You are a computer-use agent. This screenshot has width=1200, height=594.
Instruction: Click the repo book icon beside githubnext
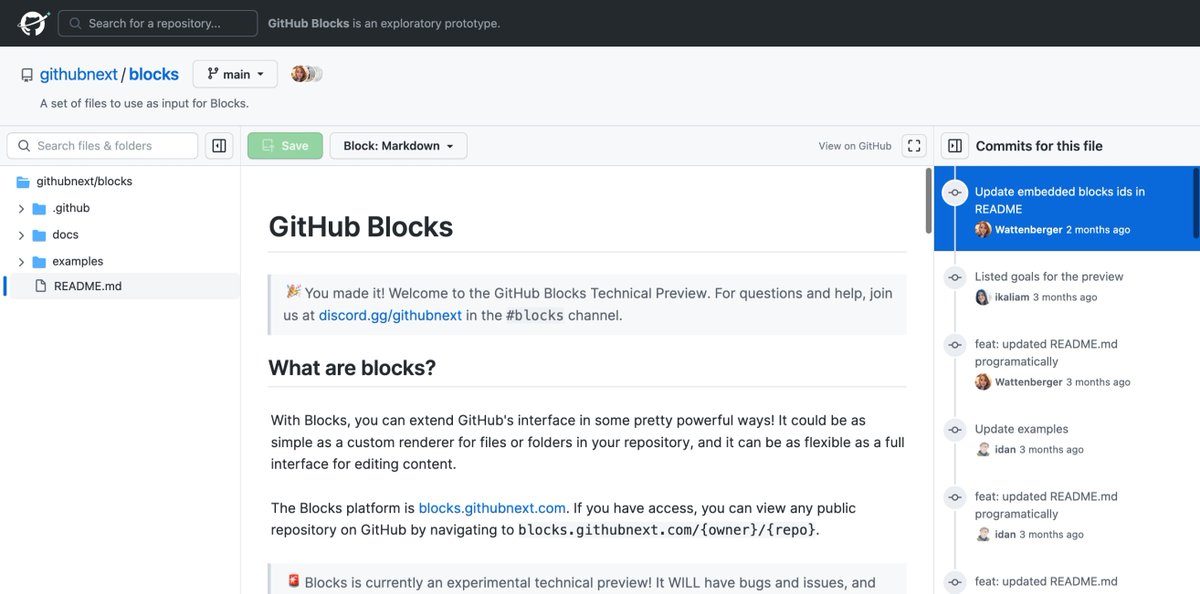pos(27,75)
